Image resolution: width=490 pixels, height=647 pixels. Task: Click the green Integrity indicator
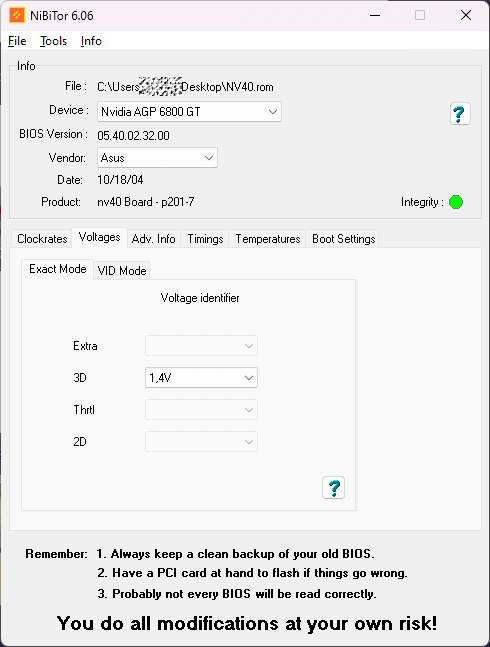[x=456, y=202]
